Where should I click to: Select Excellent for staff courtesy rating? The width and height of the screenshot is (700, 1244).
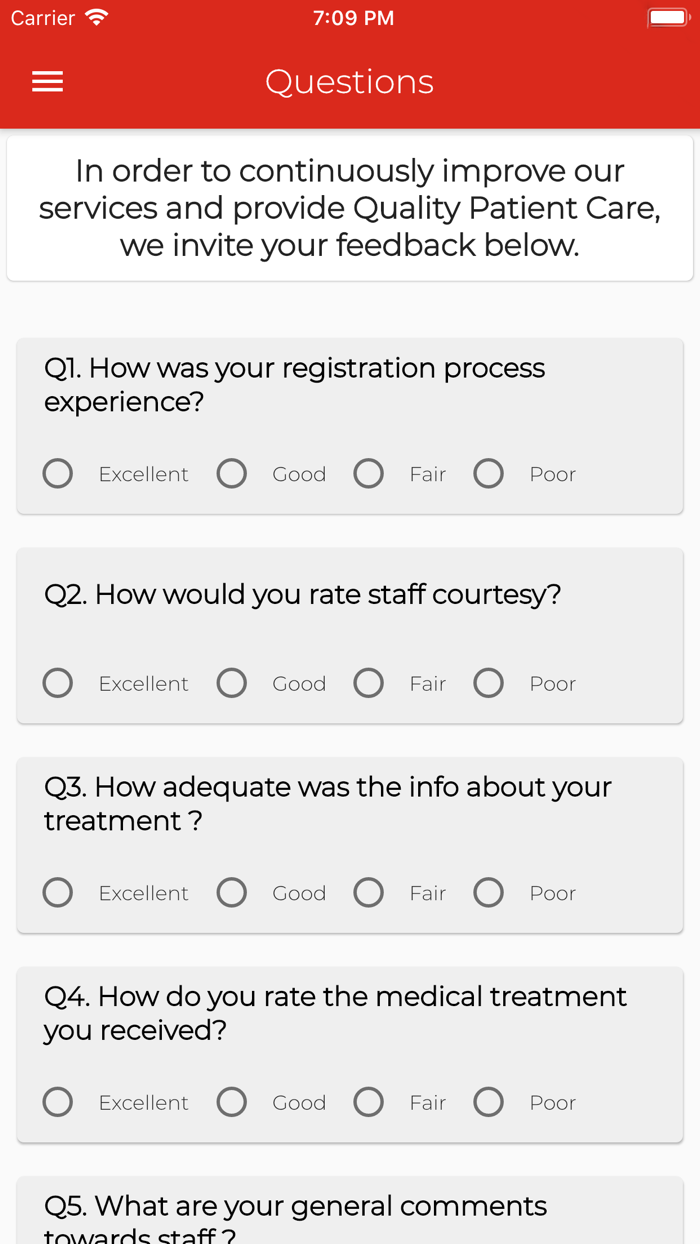click(x=57, y=683)
